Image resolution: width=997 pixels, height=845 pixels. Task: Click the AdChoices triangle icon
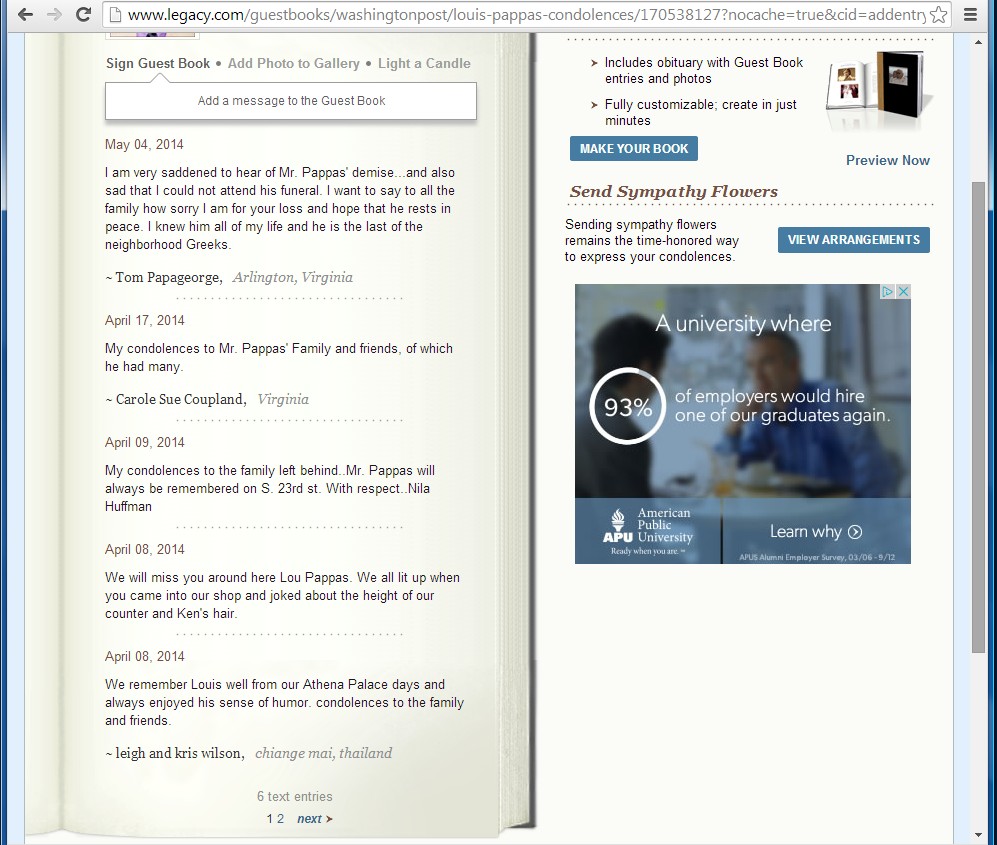tap(887, 292)
